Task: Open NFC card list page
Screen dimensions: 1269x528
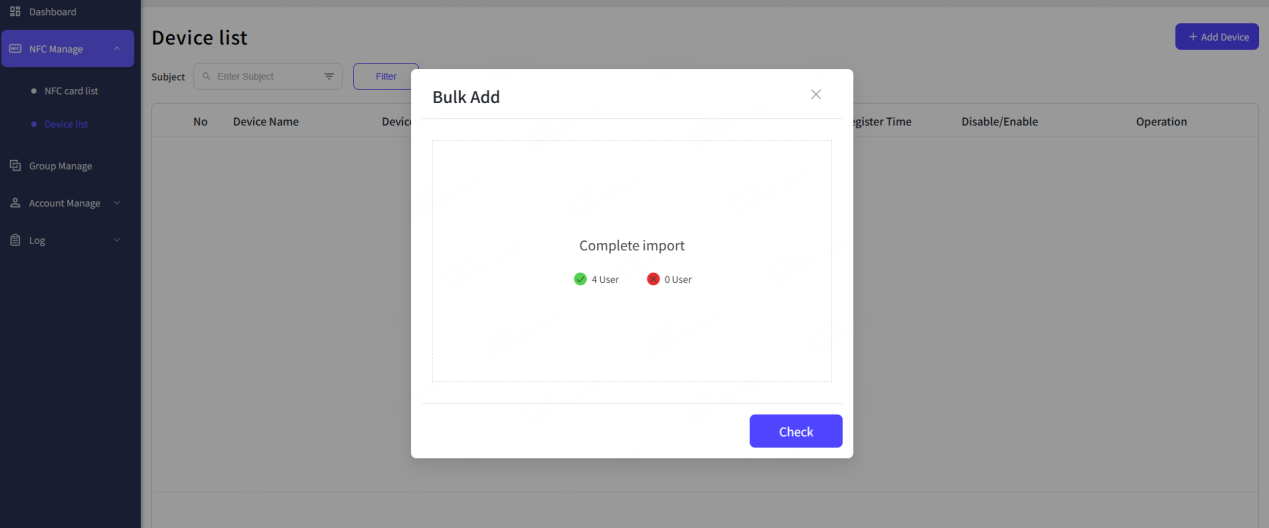Action: pos(71,91)
